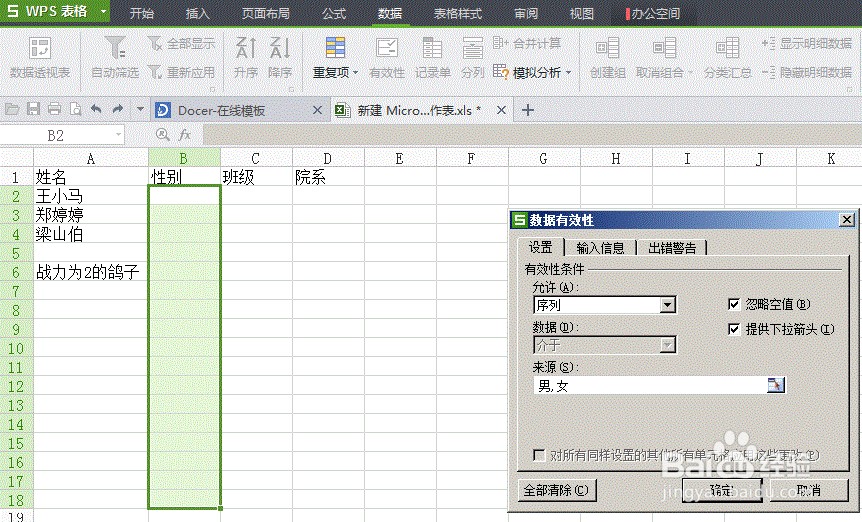This screenshot has width=862, height=522.
Task: Add a new document tab with plus
Action: pos(527,110)
